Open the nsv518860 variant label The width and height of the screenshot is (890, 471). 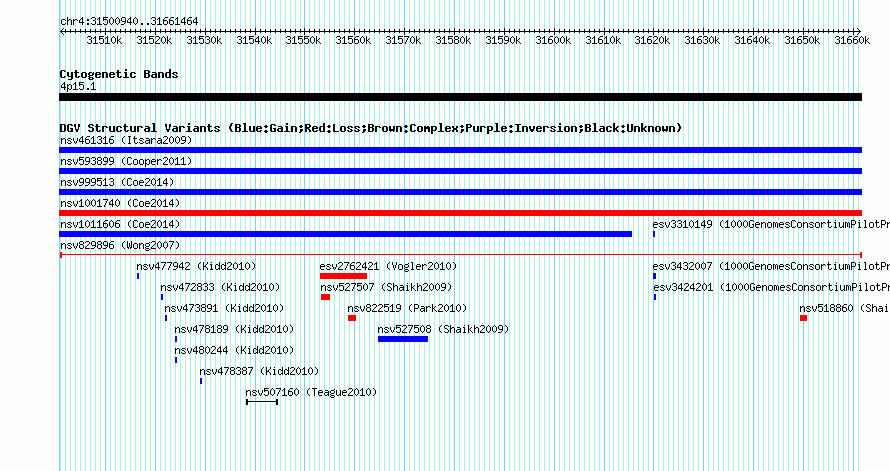coord(844,308)
